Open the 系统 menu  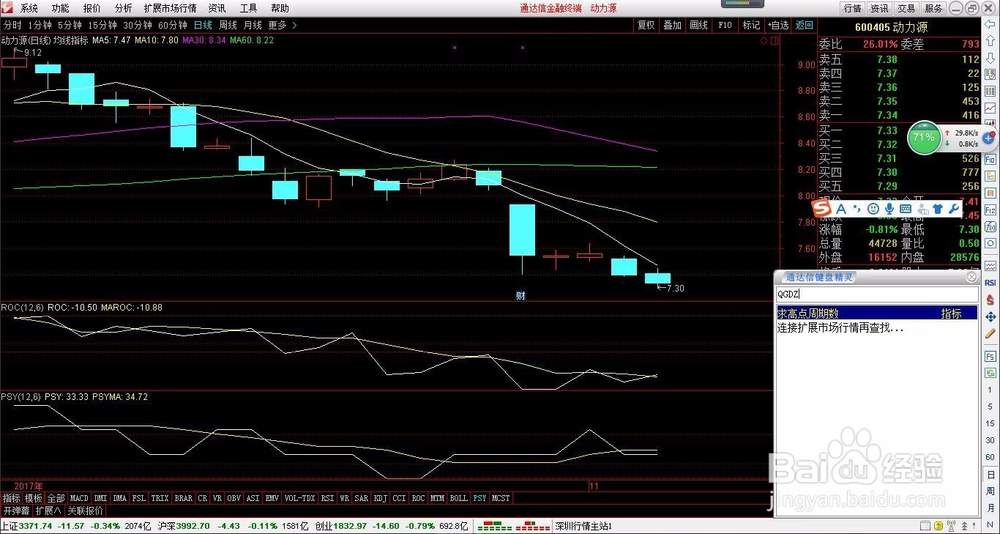[x=29, y=8]
